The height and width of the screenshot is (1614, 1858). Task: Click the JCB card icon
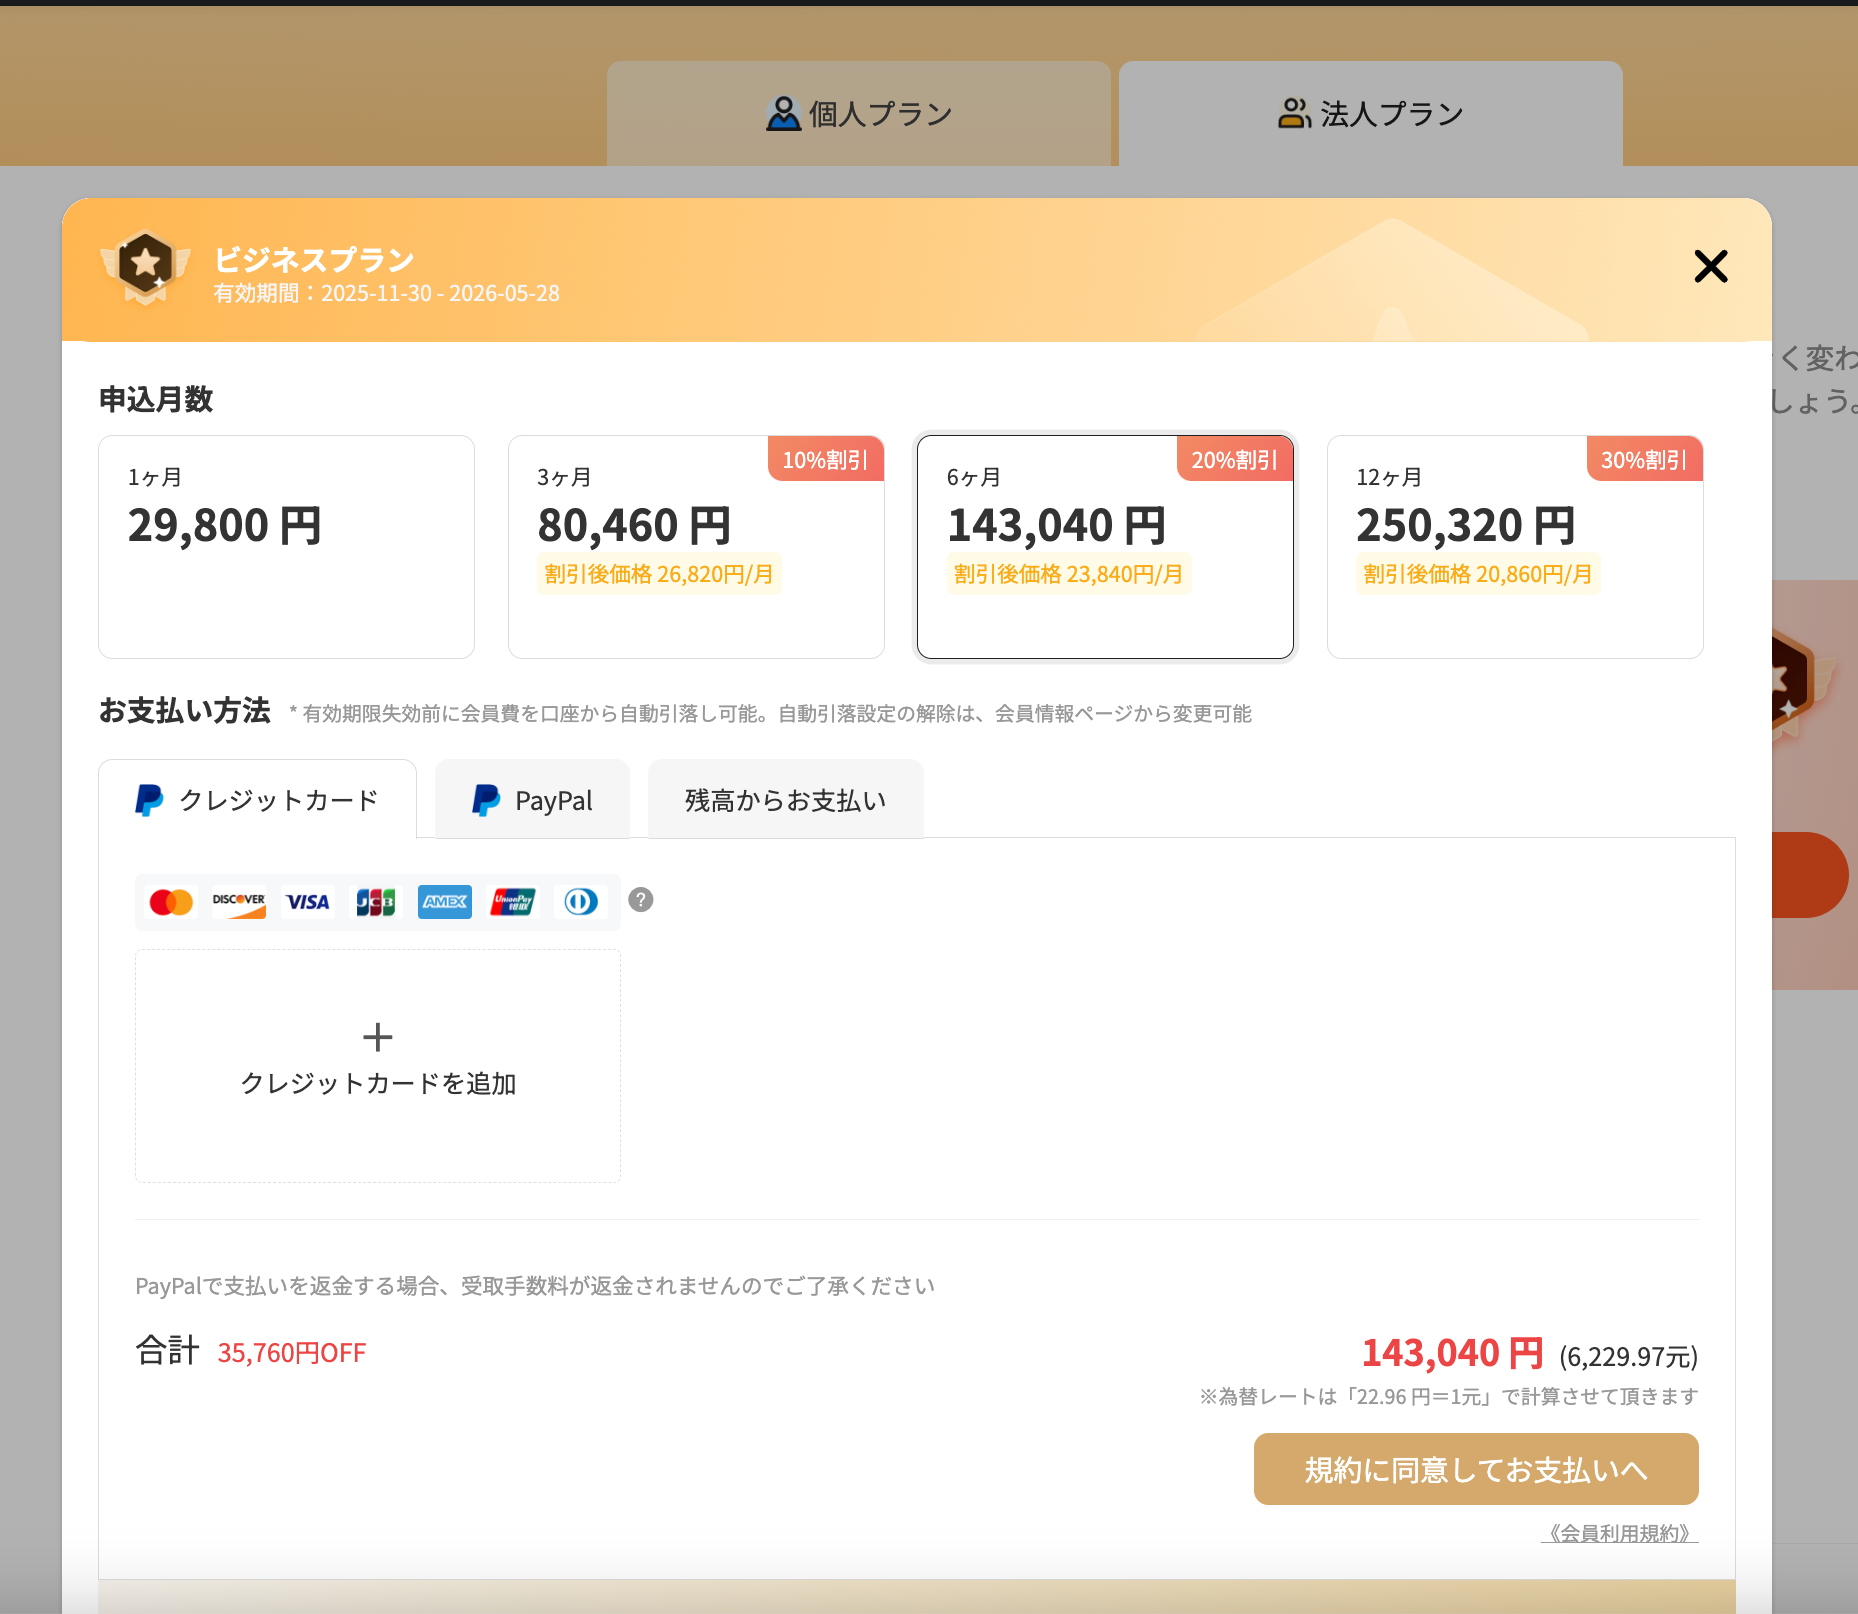click(x=376, y=902)
